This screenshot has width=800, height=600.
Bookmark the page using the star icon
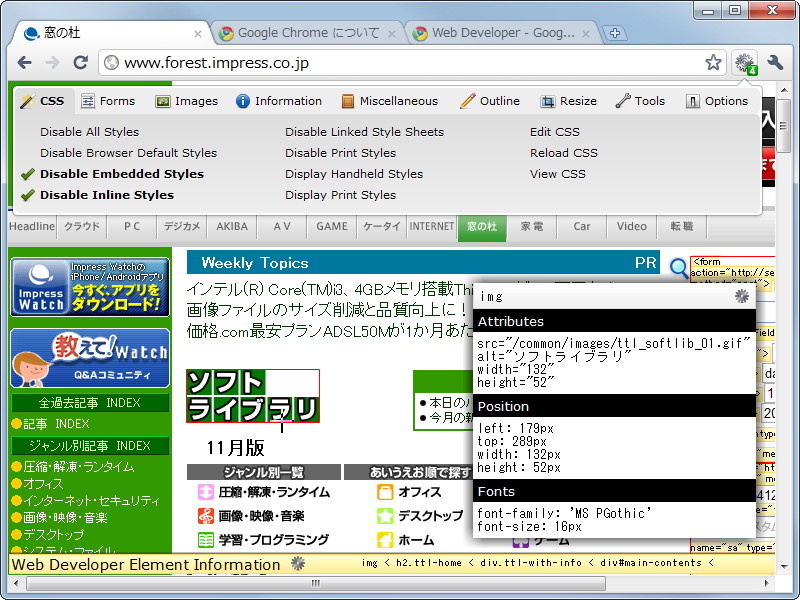pyautogui.click(x=714, y=62)
